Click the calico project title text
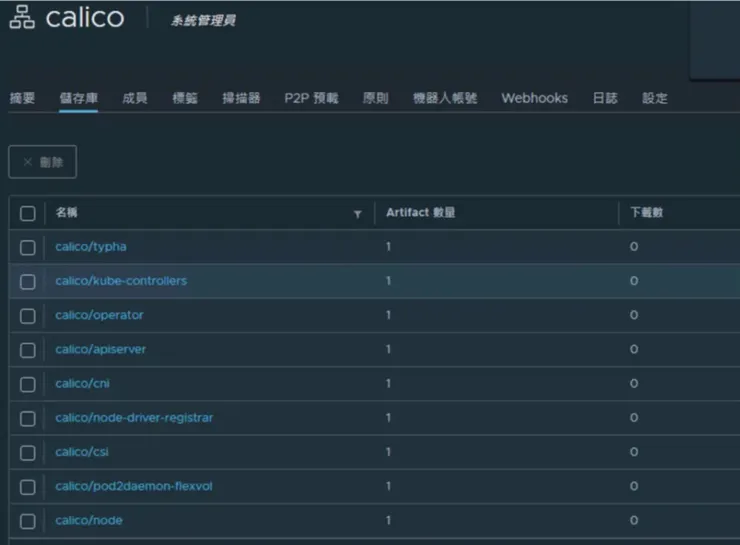The width and height of the screenshot is (740, 545). coord(85,17)
